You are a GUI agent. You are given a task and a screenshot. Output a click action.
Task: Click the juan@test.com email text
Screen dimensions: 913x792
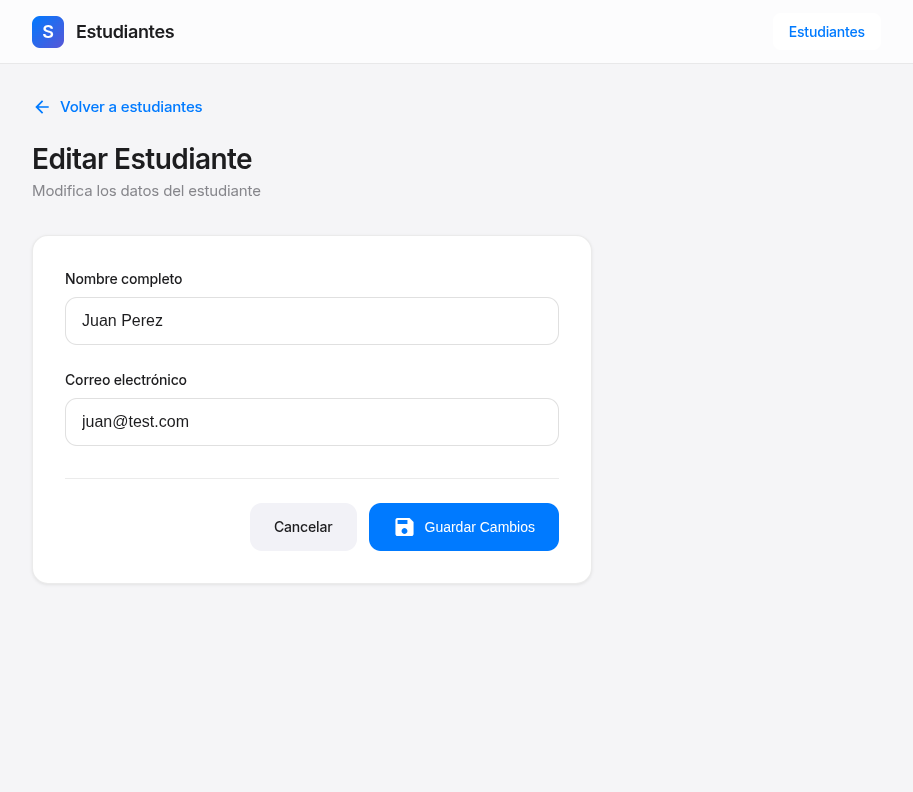pos(135,422)
